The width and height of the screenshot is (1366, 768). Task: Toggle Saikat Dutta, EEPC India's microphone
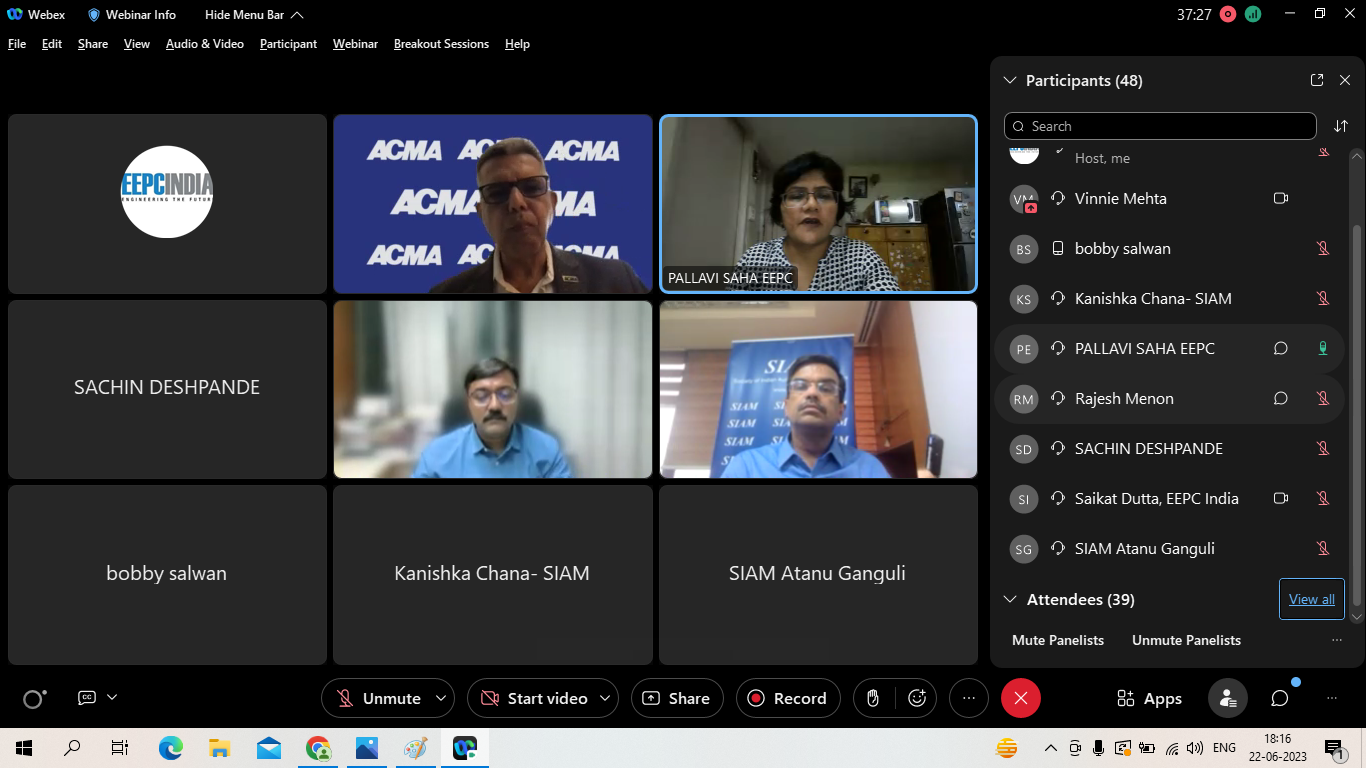(x=1323, y=498)
